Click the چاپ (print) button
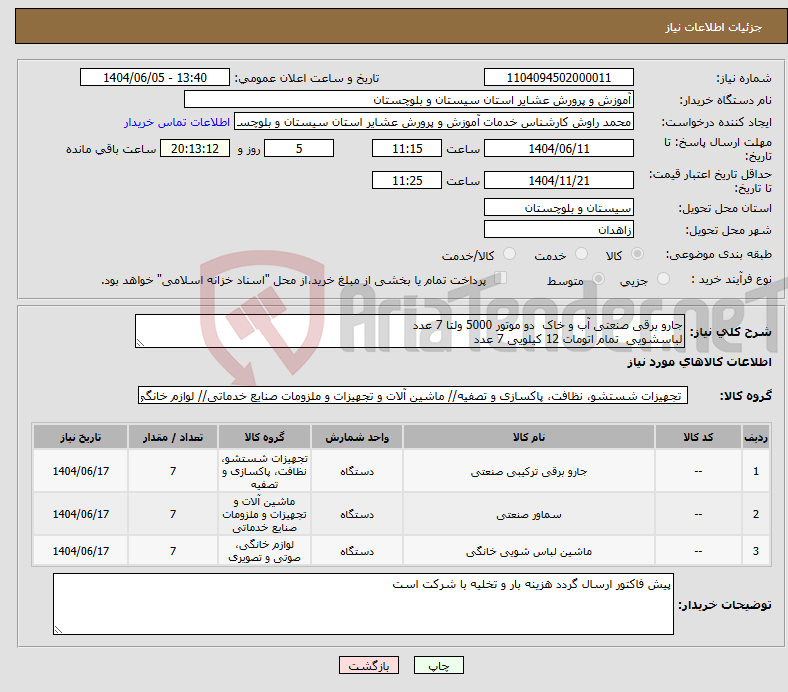Image resolution: width=788 pixels, height=692 pixels. point(438,665)
